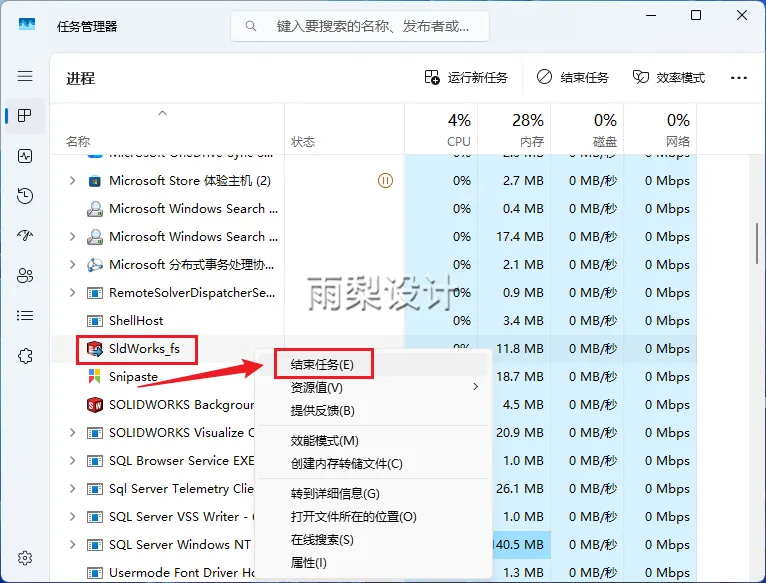Choose 打开文件所在的位置(O) in context menu
766x583 pixels.
click(x=372, y=517)
